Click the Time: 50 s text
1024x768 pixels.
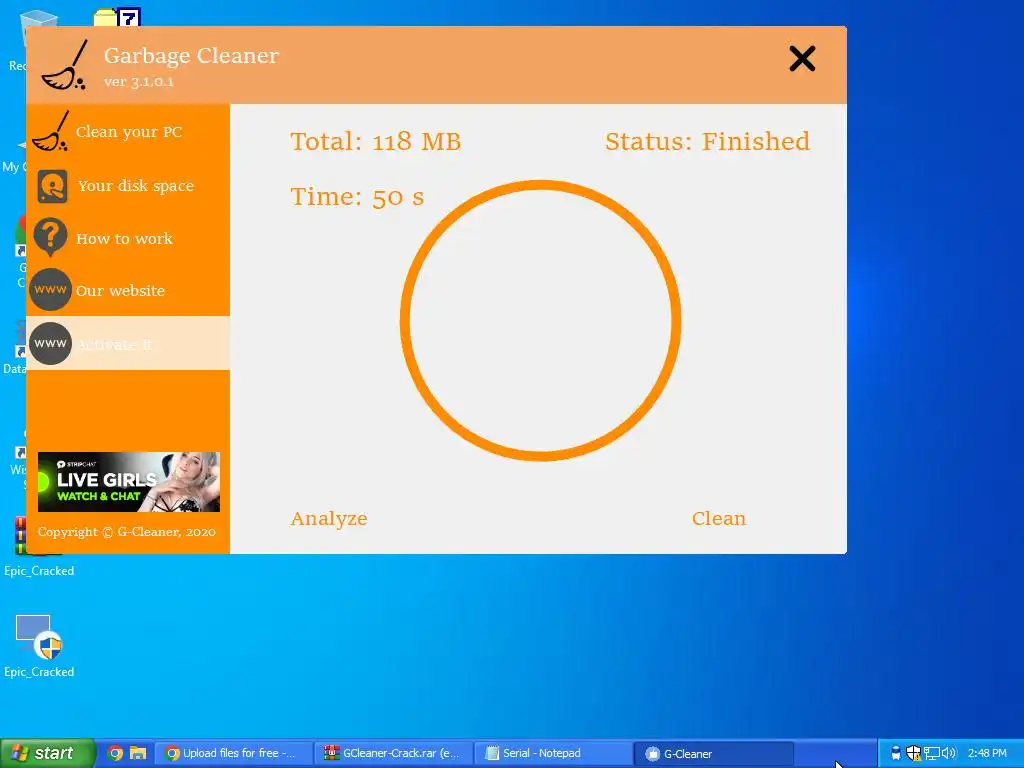(357, 197)
